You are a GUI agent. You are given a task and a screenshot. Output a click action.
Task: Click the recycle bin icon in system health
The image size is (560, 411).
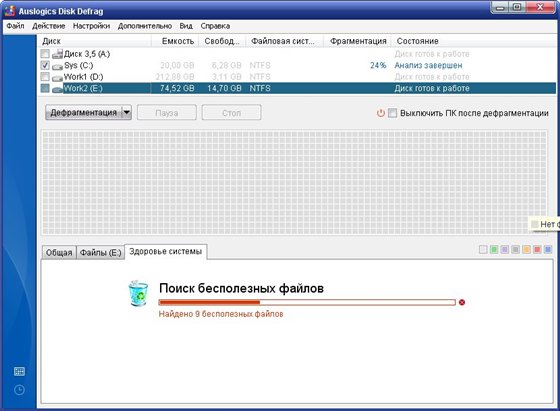[138, 293]
